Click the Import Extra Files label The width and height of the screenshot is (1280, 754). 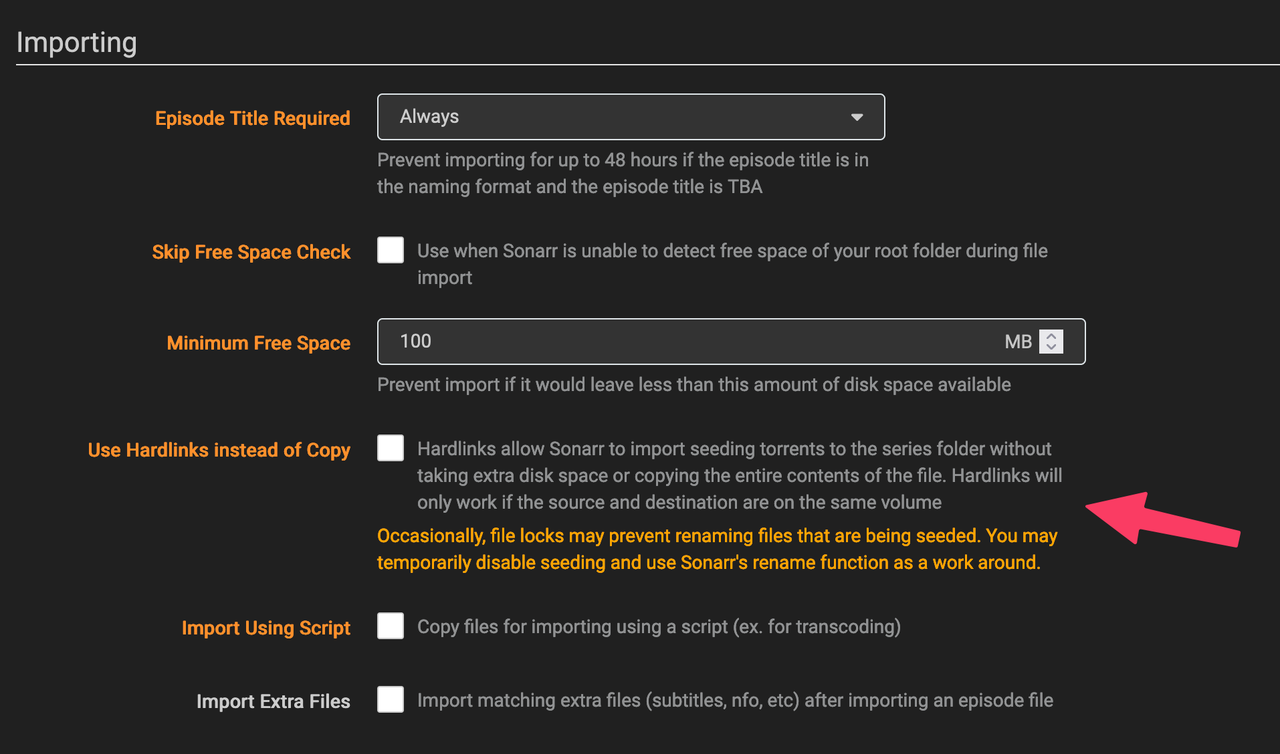[x=273, y=701]
